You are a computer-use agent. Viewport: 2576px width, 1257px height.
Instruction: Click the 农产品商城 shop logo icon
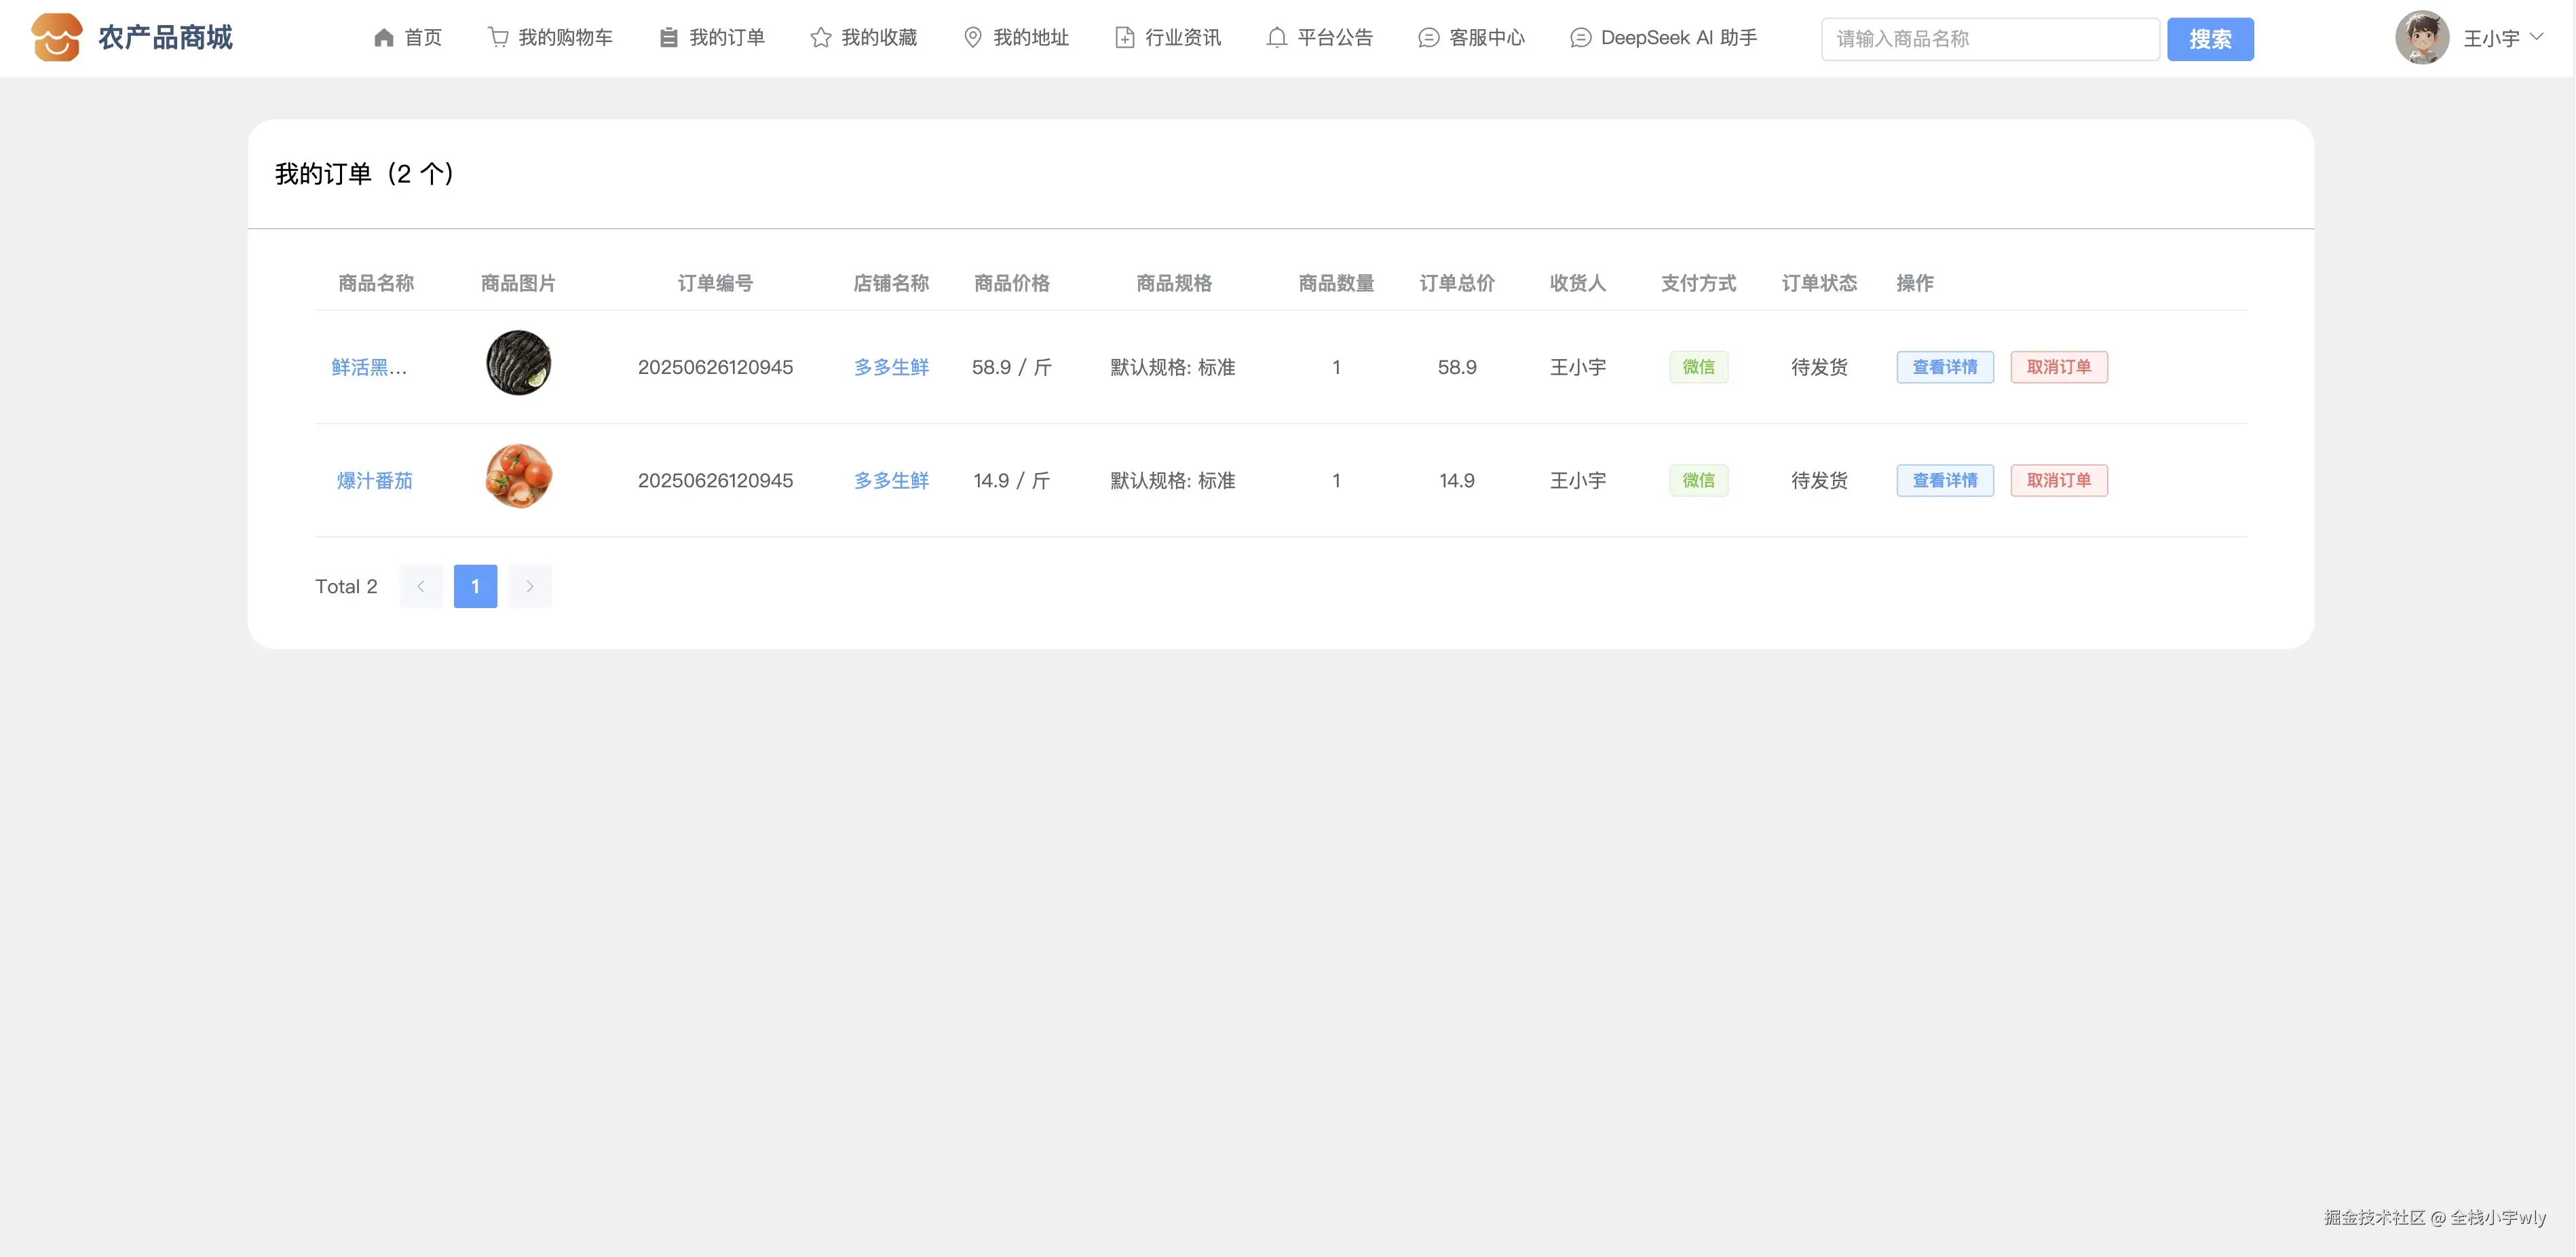(56, 38)
